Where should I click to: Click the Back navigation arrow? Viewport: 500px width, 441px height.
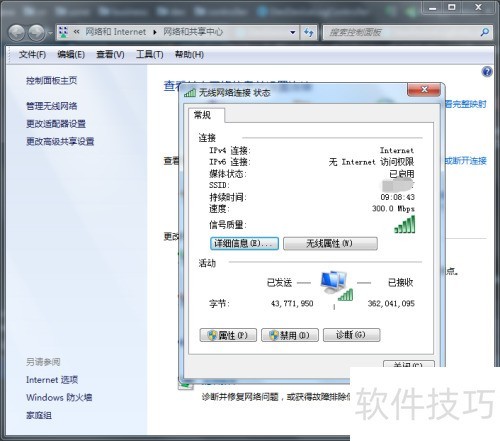click(x=17, y=33)
